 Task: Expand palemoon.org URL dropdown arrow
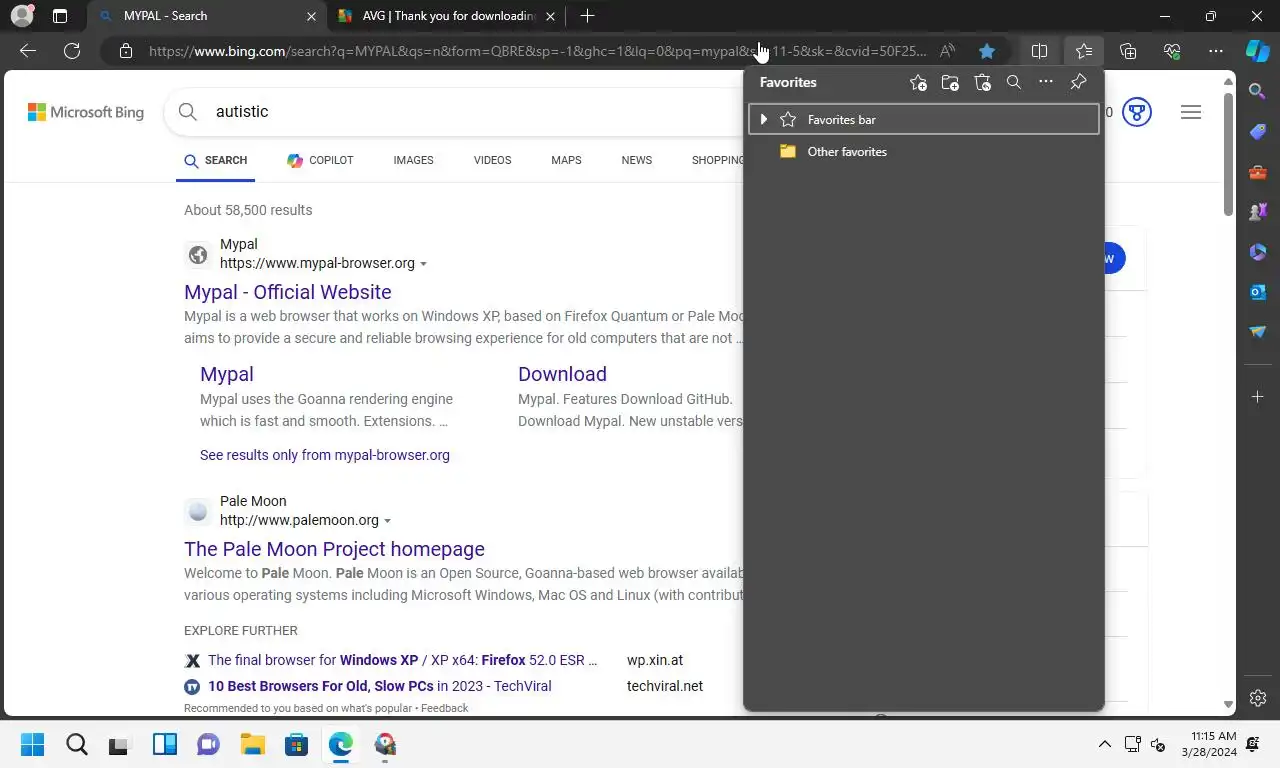tap(388, 521)
